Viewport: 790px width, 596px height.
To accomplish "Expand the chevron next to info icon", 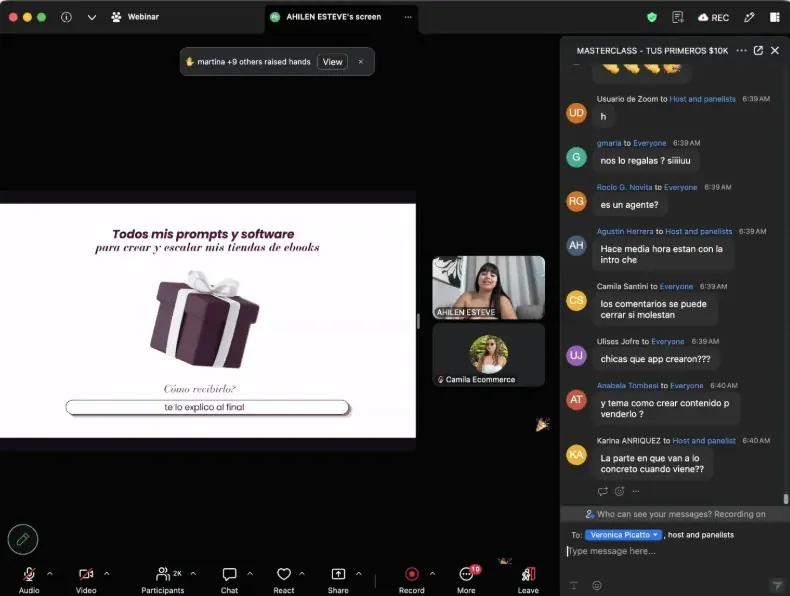I will point(92,17).
